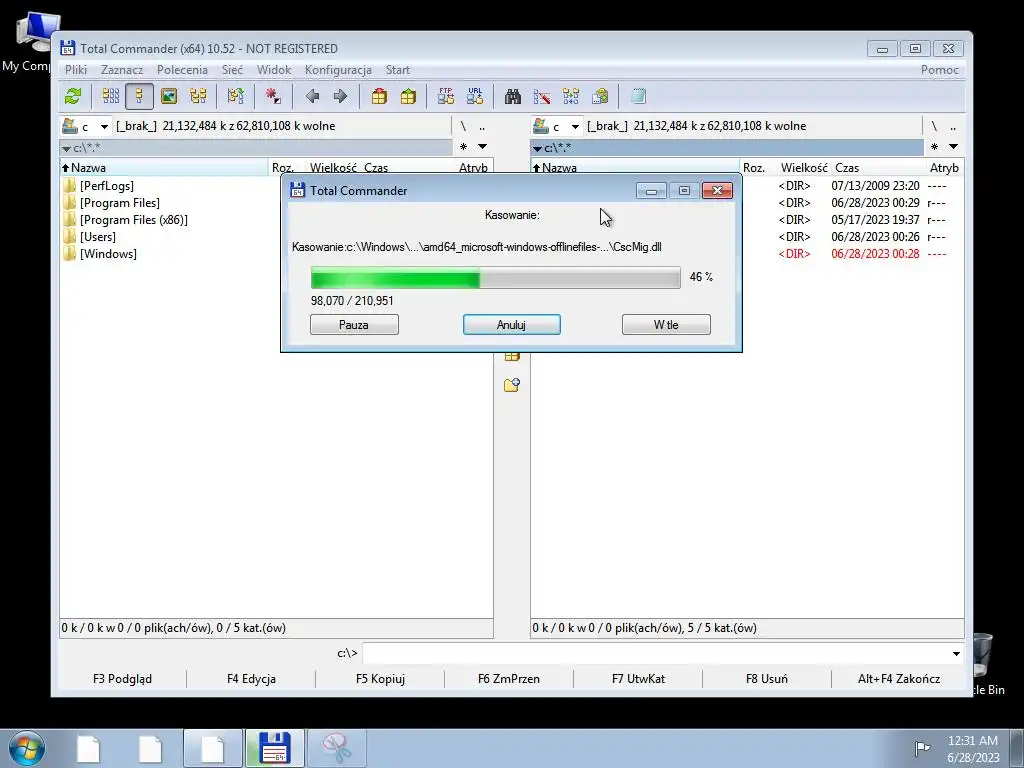Open the Windows Start orb
Image resolution: width=1024 pixels, height=768 pixels.
[x=27, y=748]
